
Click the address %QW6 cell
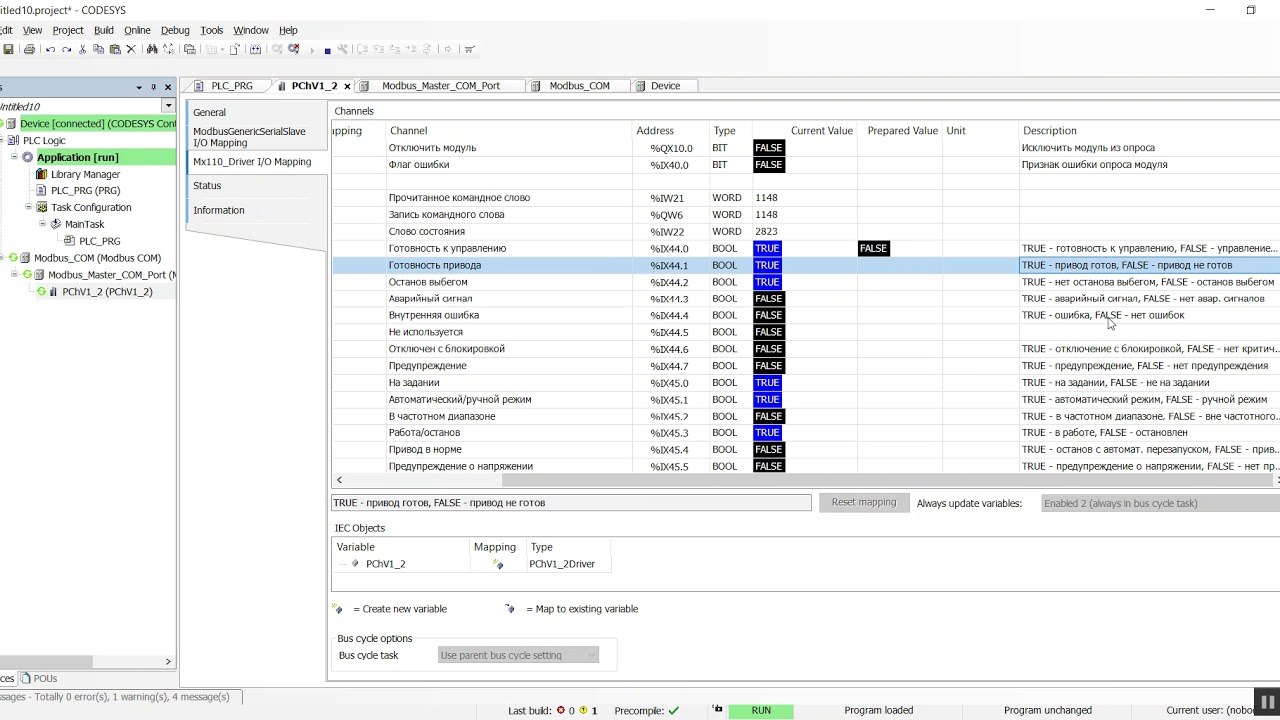point(669,214)
